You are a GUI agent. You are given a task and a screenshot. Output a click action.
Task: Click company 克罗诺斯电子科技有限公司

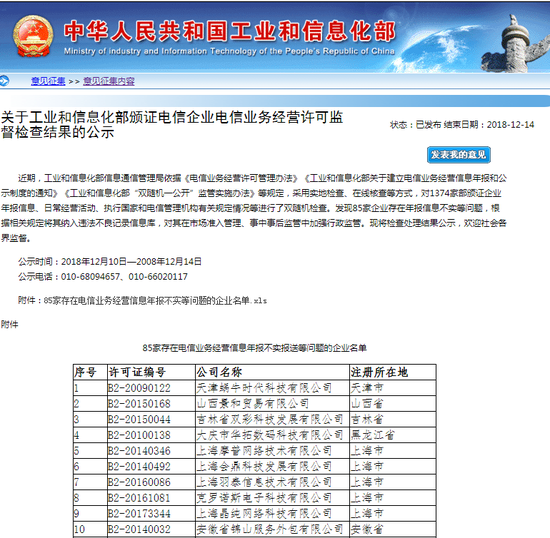click(264, 498)
